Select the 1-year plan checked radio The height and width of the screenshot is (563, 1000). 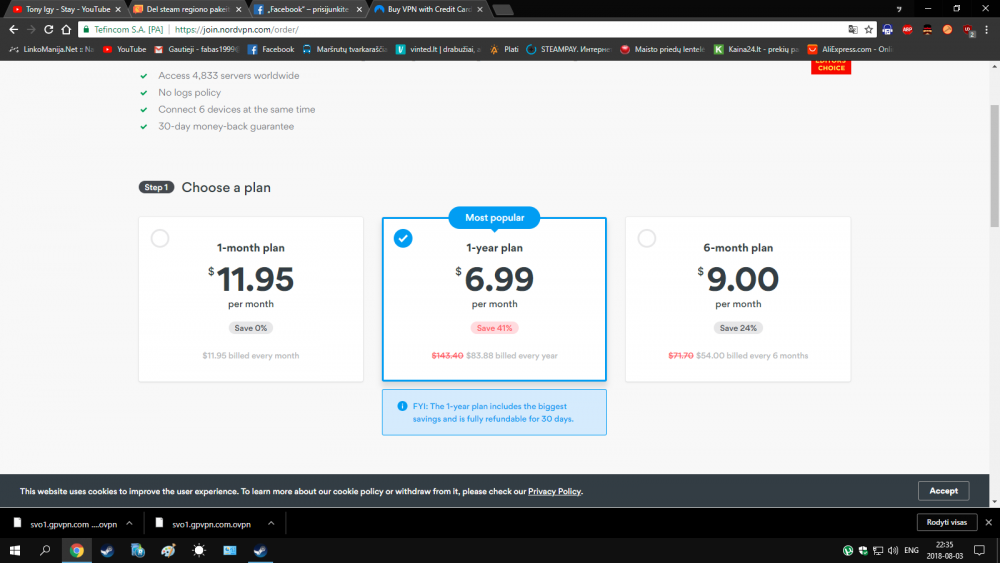click(403, 238)
